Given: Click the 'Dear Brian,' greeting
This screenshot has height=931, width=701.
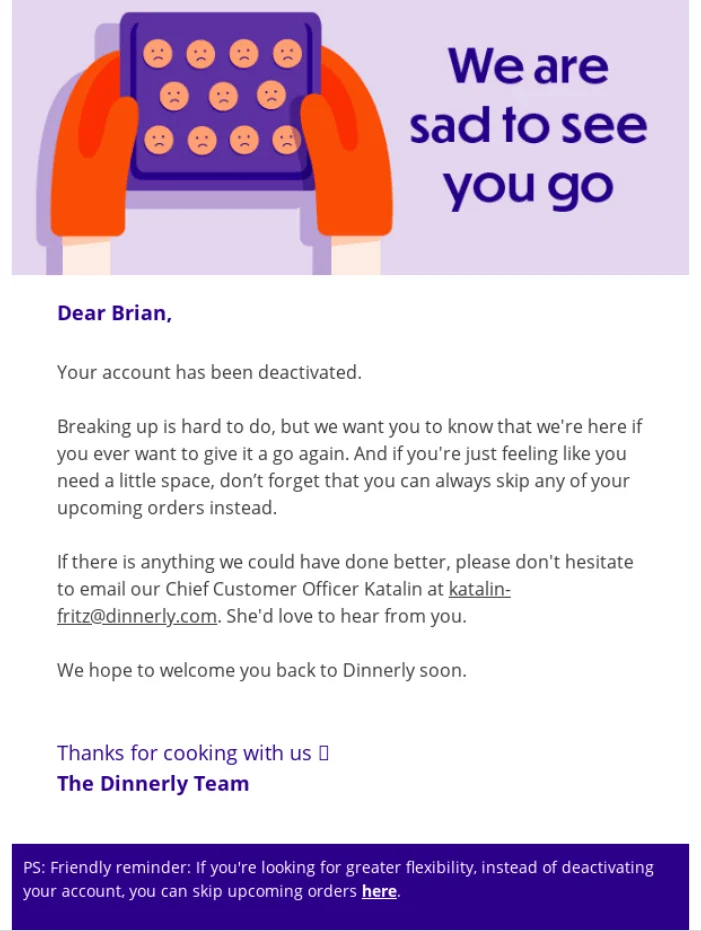Looking at the screenshot, I should click(x=114, y=313).
